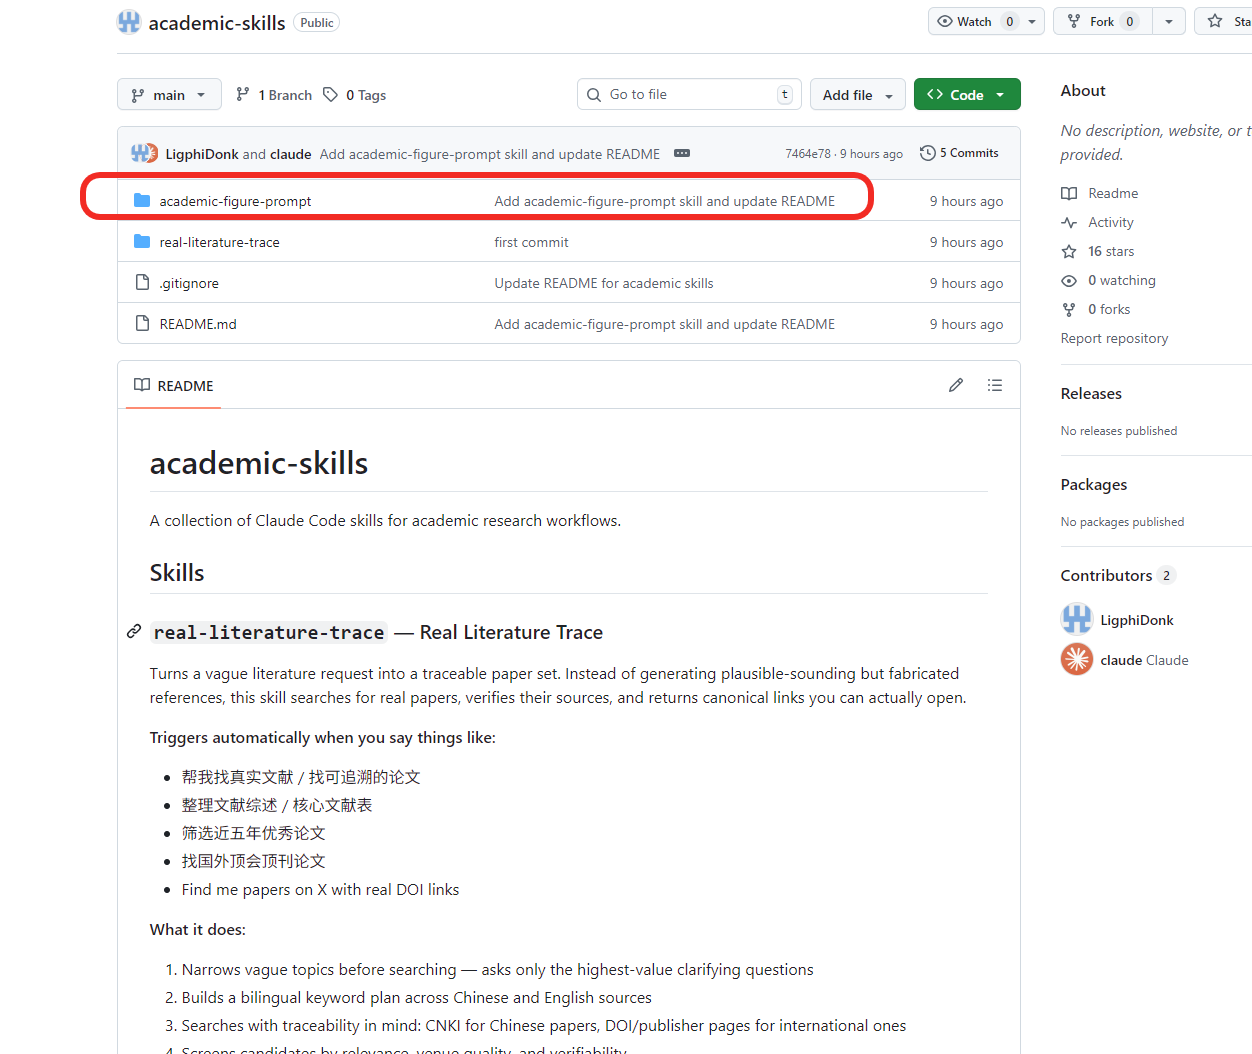The width and height of the screenshot is (1252, 1054).
Task: Open the main branch dropdown
Action: (x=169, y=95)
